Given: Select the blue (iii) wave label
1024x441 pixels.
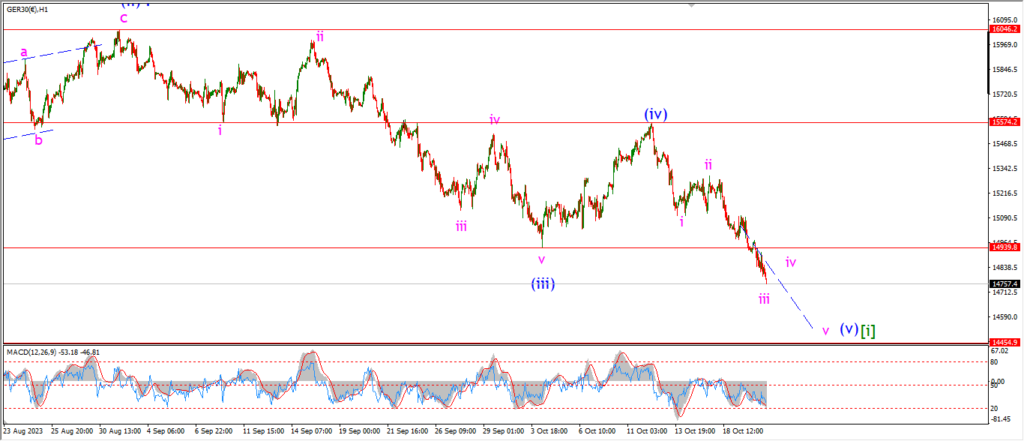Looking at the screenshot, I should (x=545, y=284).
